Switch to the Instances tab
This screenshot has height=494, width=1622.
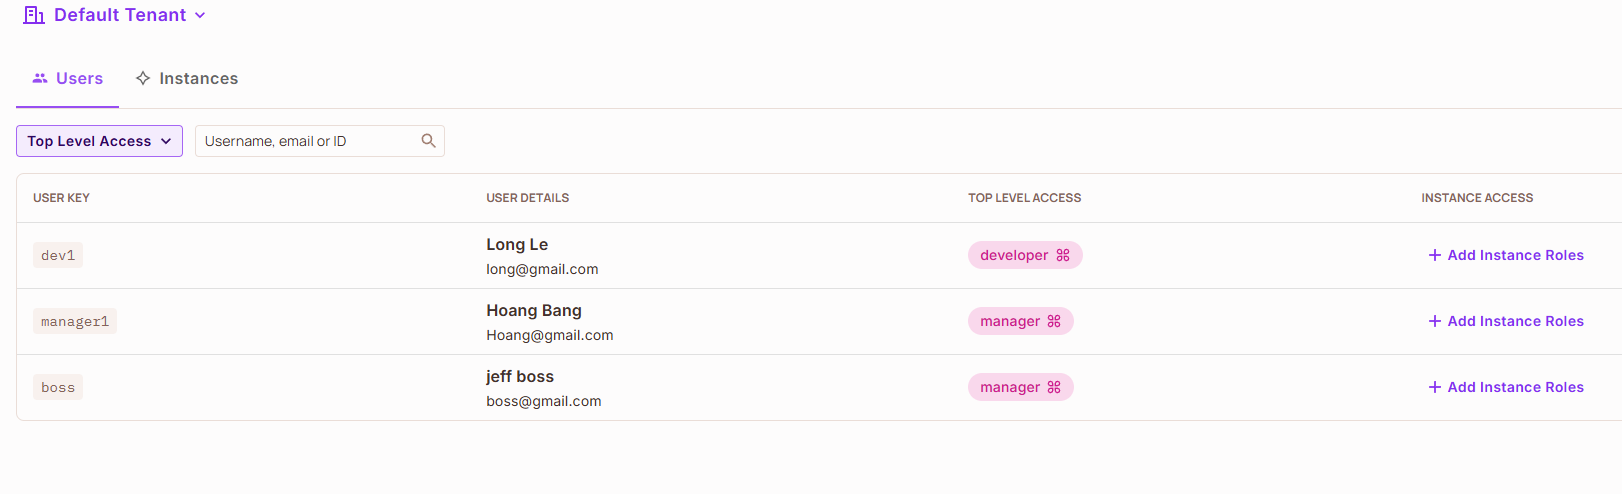click(x=187, y=78)
